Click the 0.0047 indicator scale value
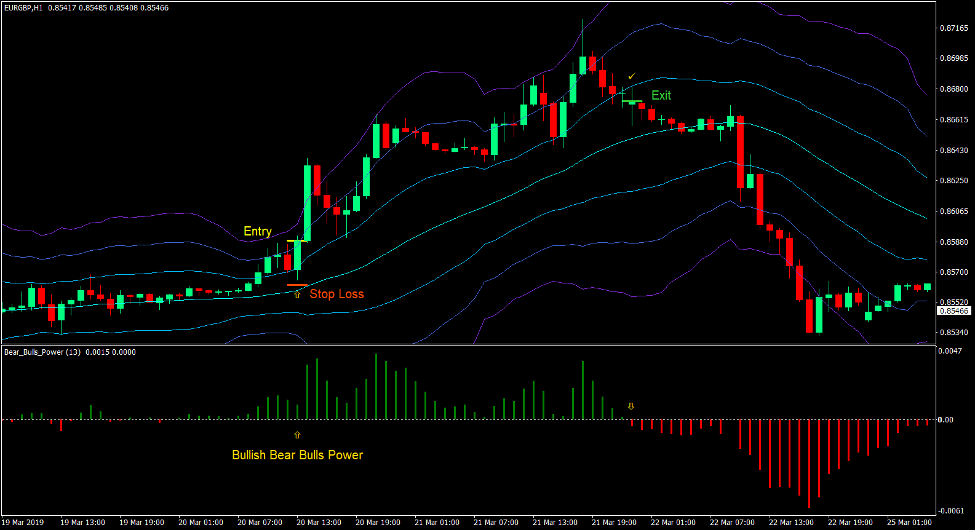The width and height of the screenshot is (977, 531). point(951,351)
